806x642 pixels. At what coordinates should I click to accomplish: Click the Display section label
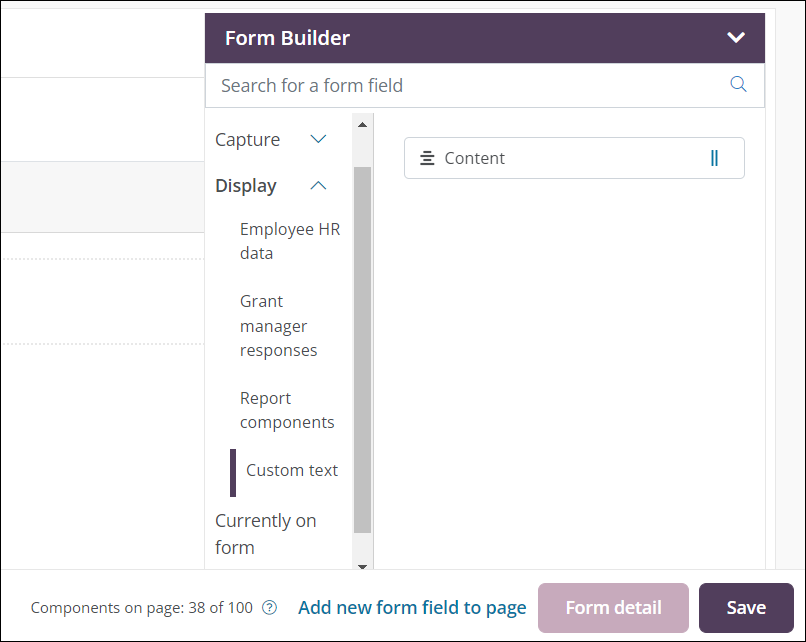[246, 186]
